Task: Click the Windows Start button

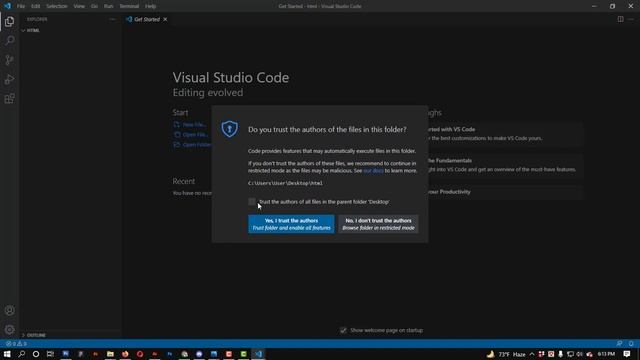Action: tap(7, 354)
